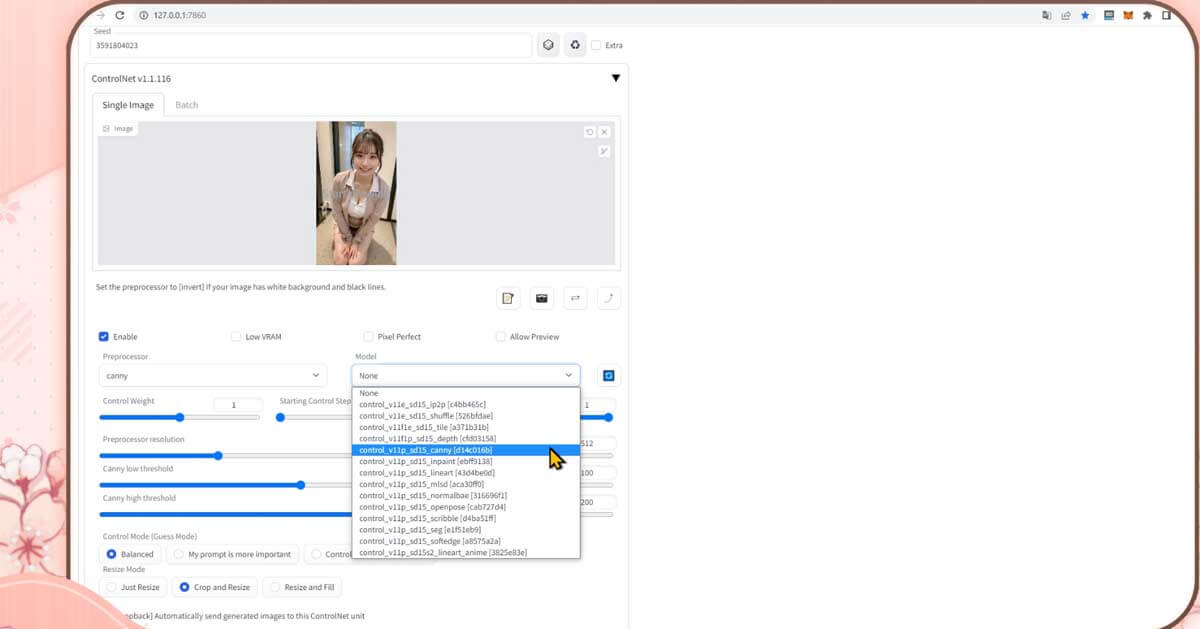
Task: Enable the Pixel Perfect checkbox
Action: (x=369, y=337)
